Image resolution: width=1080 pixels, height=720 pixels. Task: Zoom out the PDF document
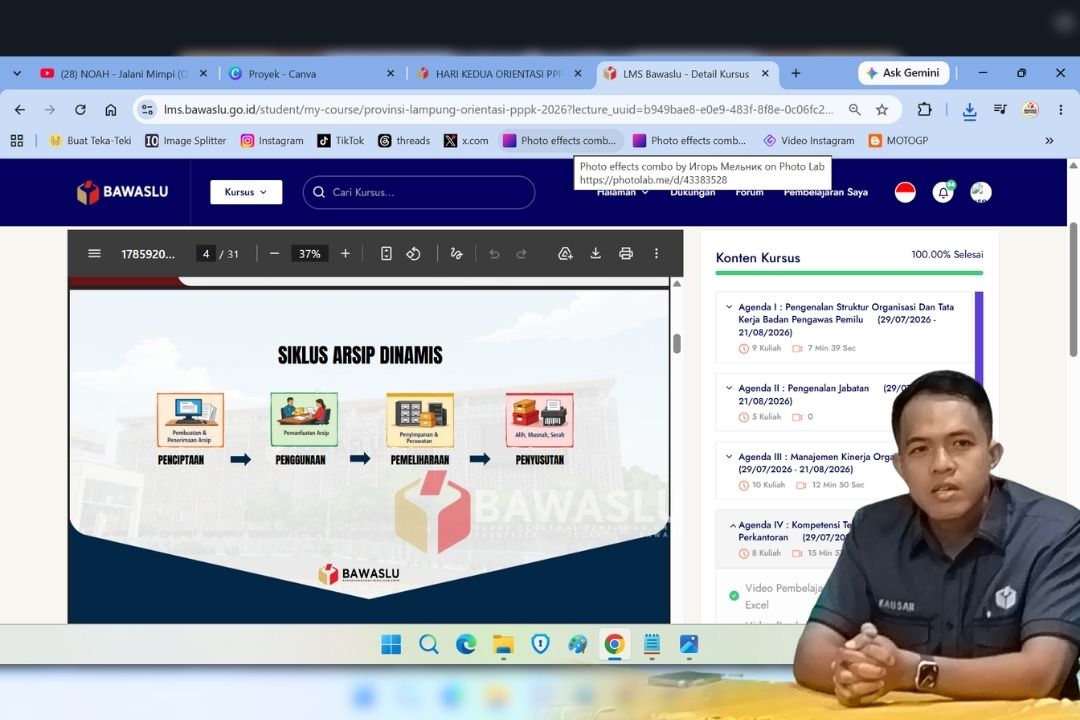pos(274,254)
